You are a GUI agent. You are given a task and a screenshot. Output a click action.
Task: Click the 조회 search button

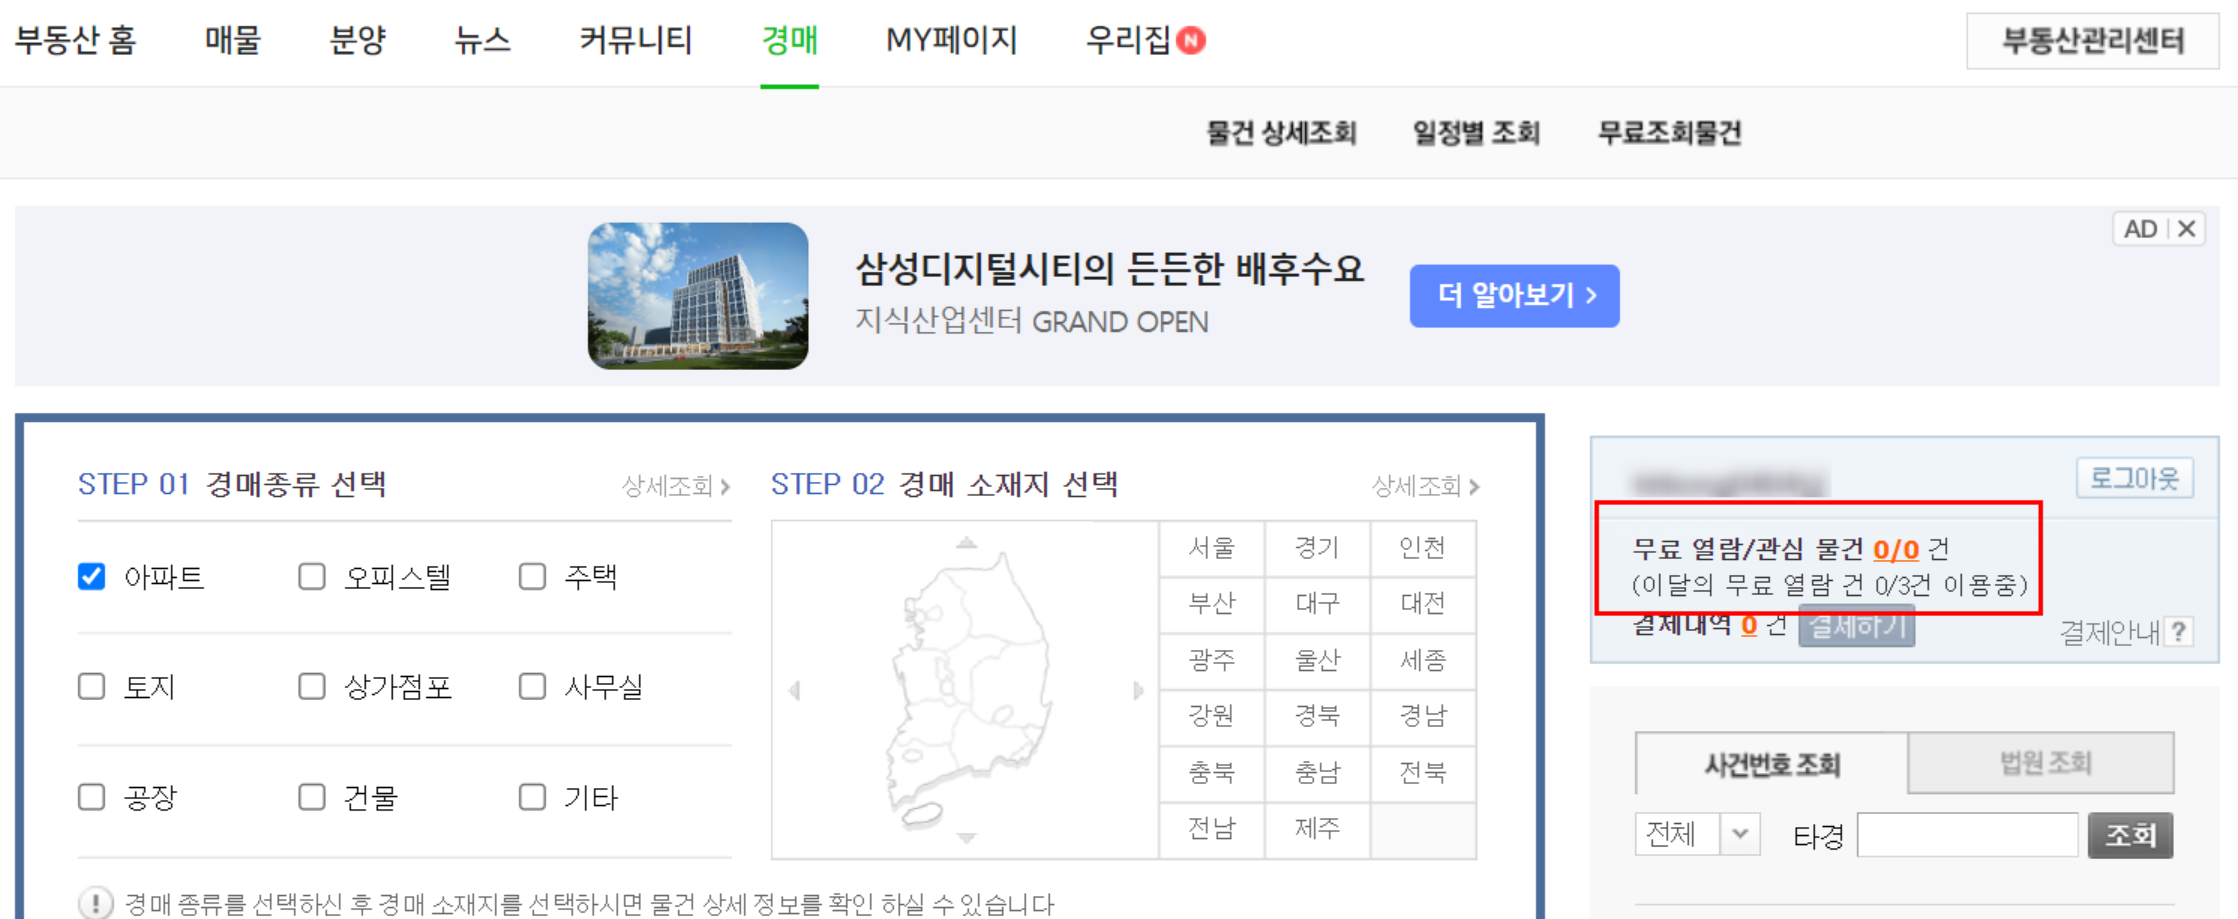tap(2130, 835)
